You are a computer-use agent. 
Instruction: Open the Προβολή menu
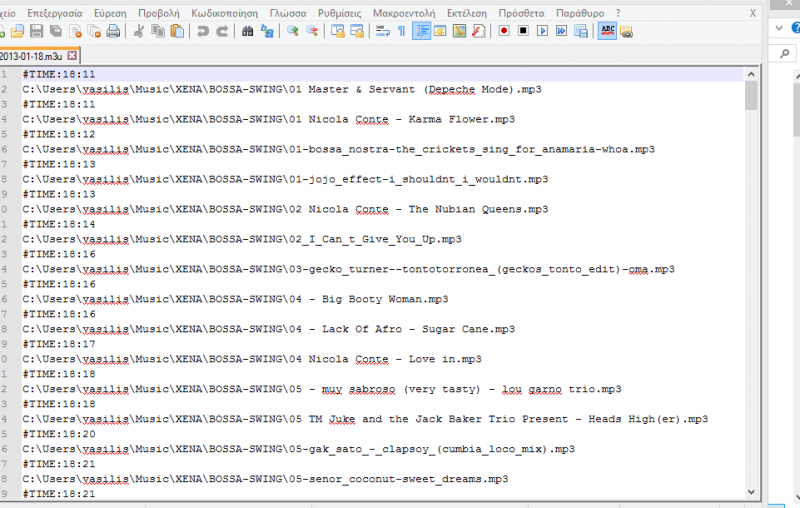click(x=159, y=13)
